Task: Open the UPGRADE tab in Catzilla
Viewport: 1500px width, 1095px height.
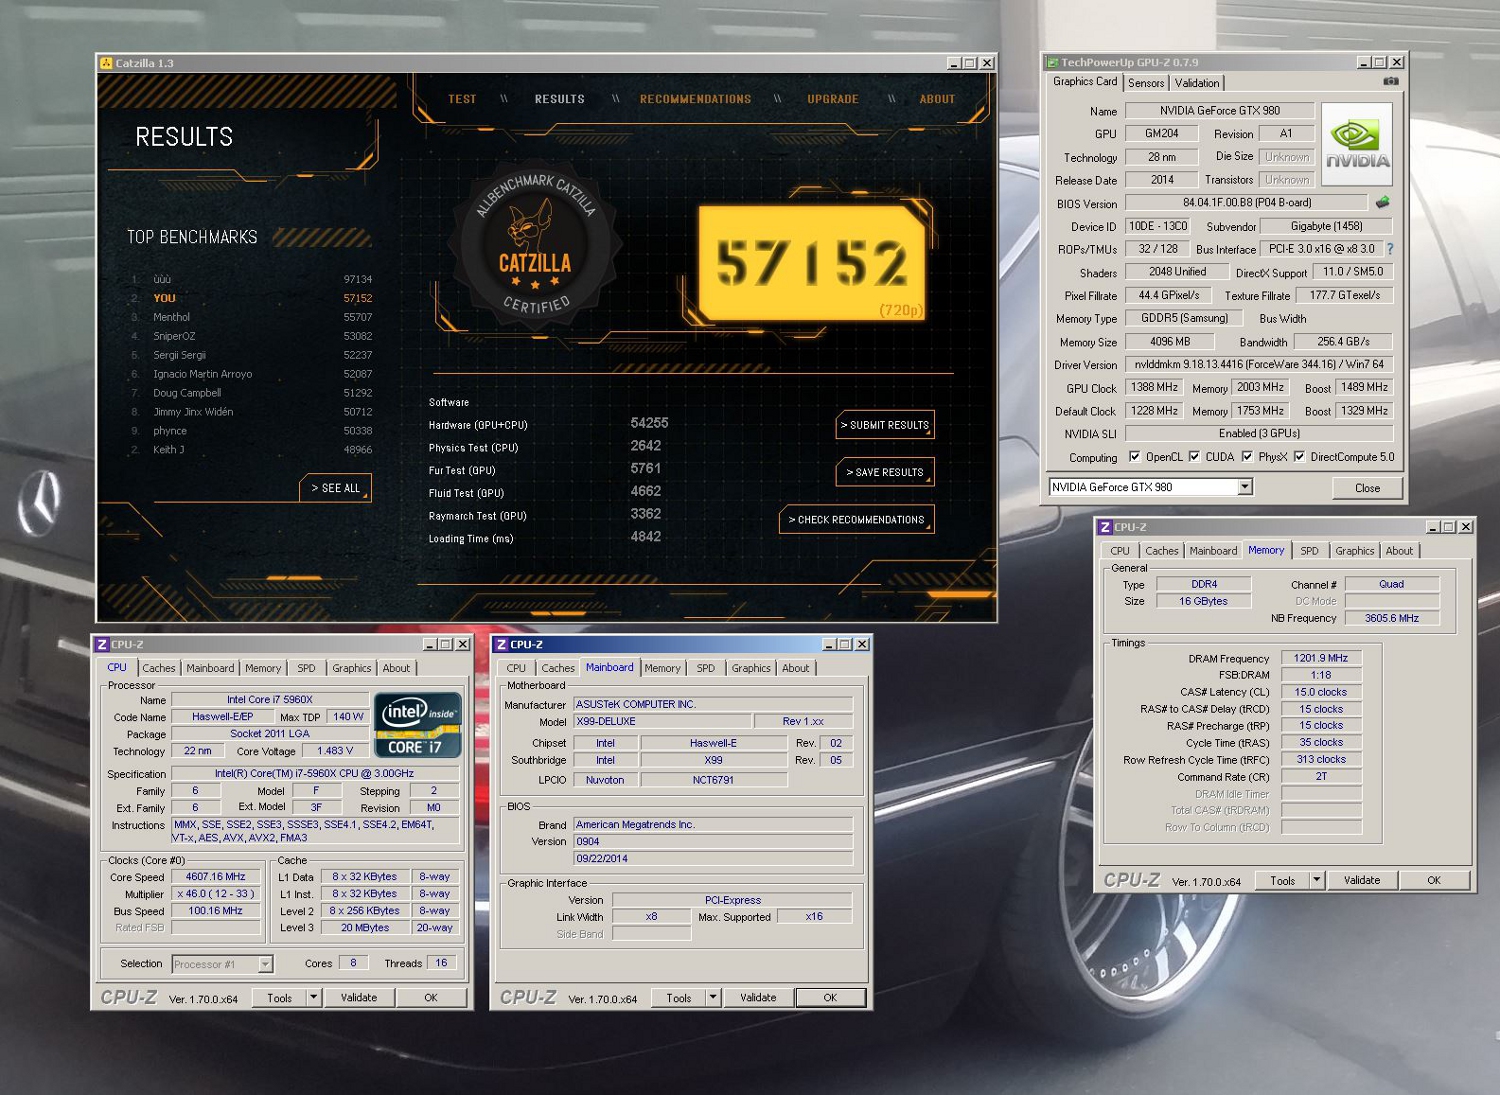Action: (833, 99)
